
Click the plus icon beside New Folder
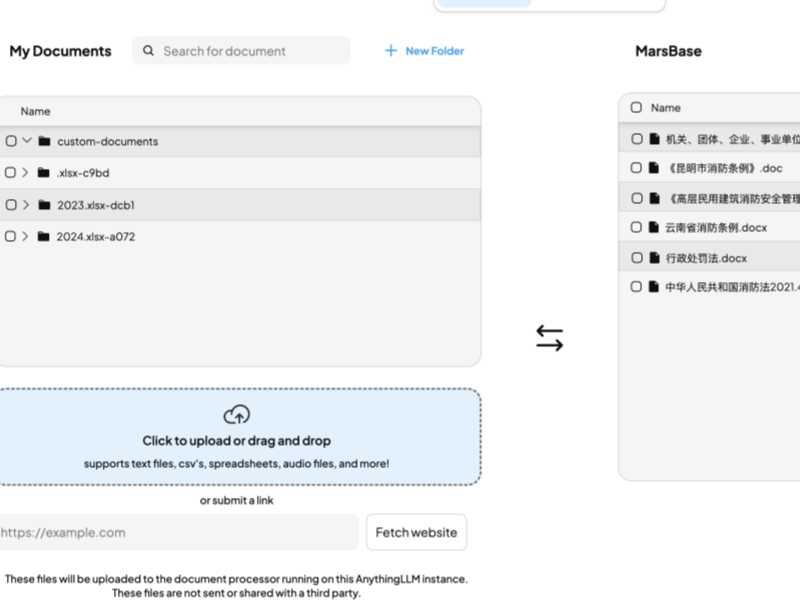[x=391, y=51]
